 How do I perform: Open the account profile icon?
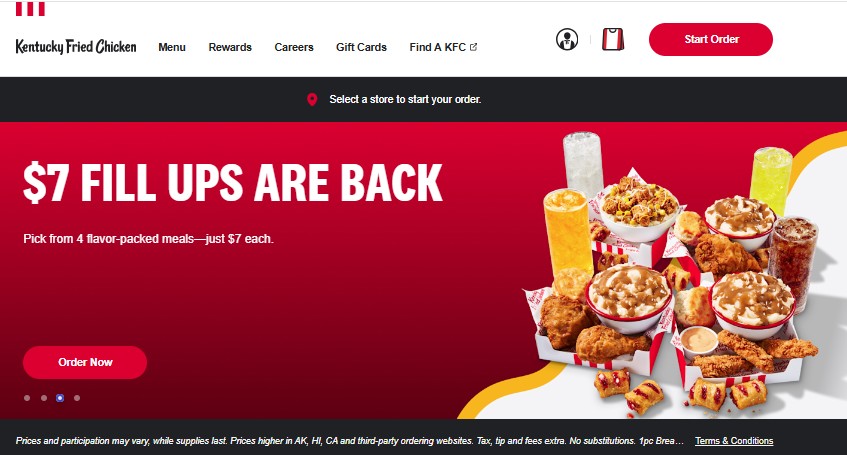coord(567,39)
